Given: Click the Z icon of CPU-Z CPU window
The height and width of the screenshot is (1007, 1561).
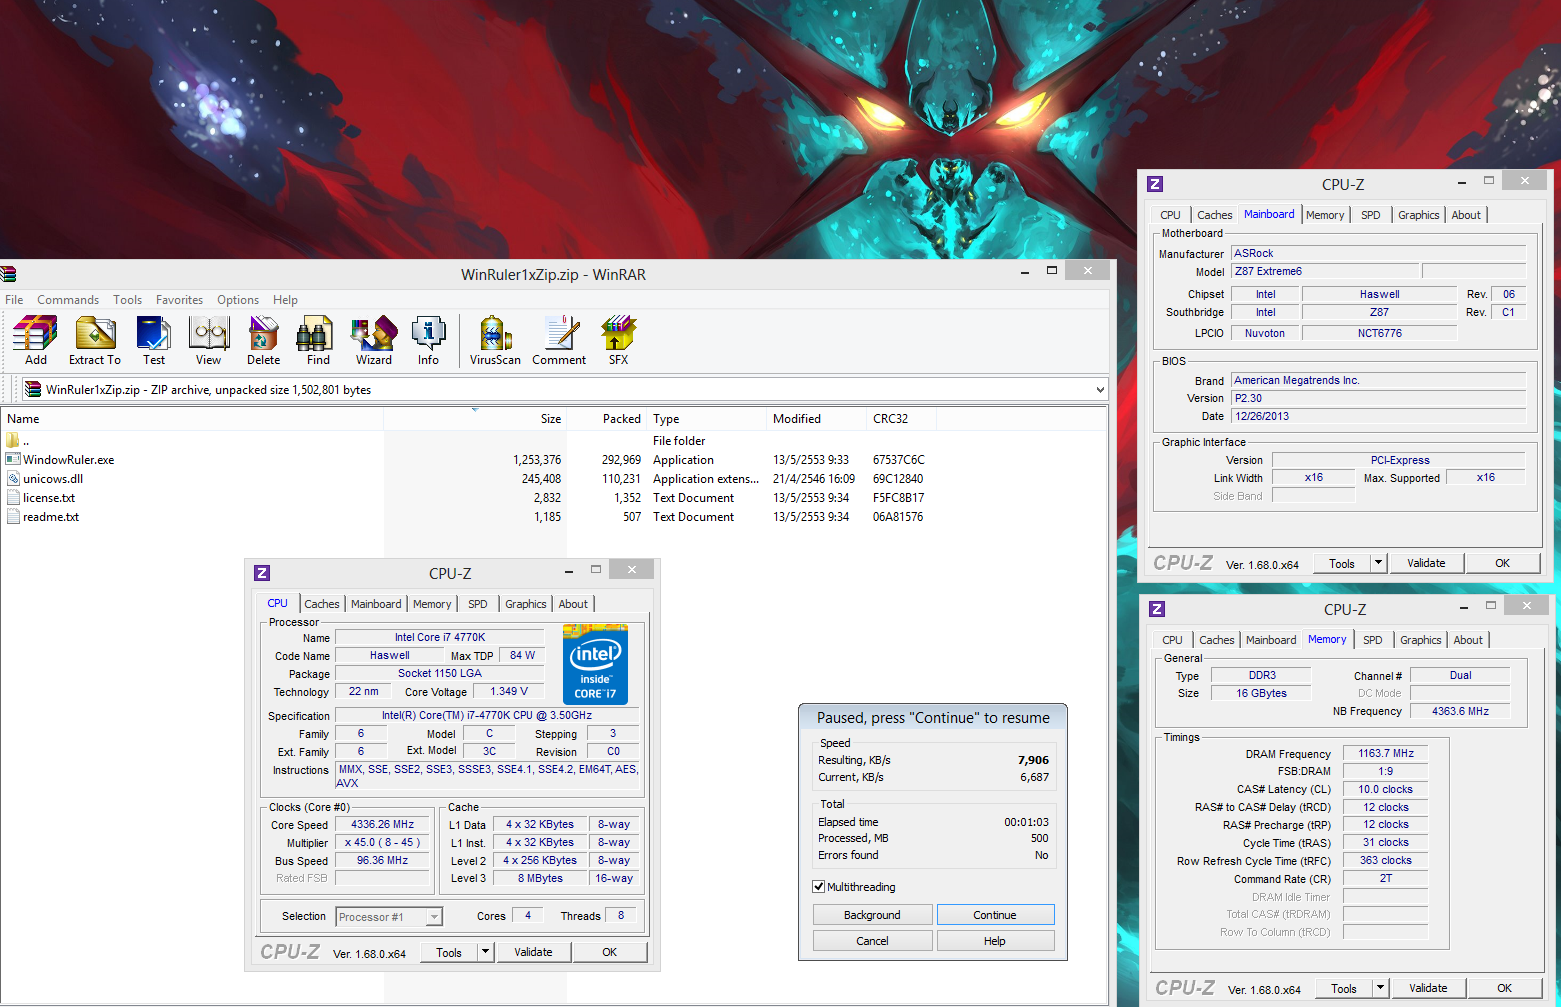Looking at the screenshot, I should tap(262, 573).
